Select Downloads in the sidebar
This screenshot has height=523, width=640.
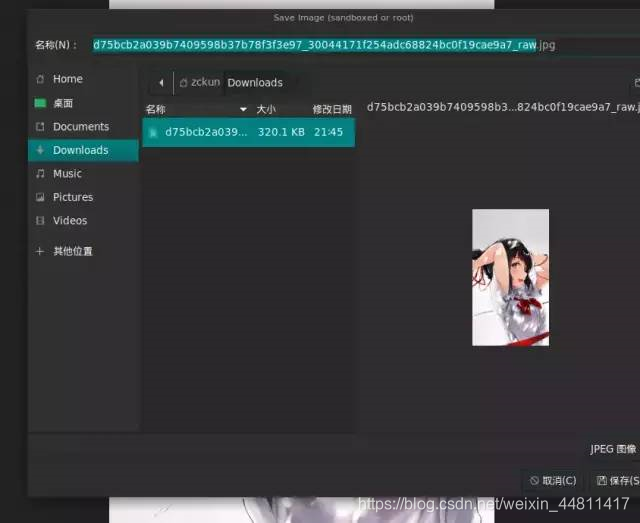pos(83,150)
